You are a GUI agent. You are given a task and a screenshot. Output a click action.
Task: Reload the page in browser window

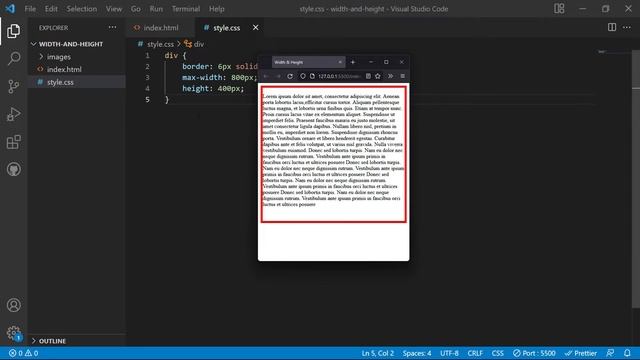[x=290, y=76]
